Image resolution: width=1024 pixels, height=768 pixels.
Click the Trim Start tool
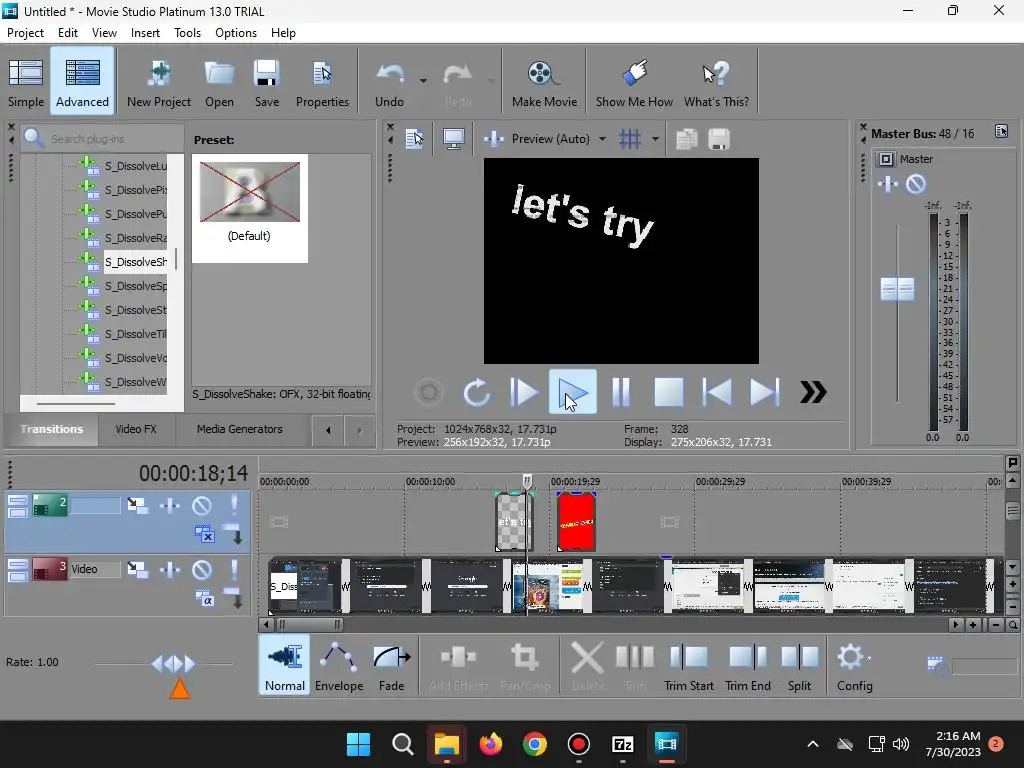[688, 666]
